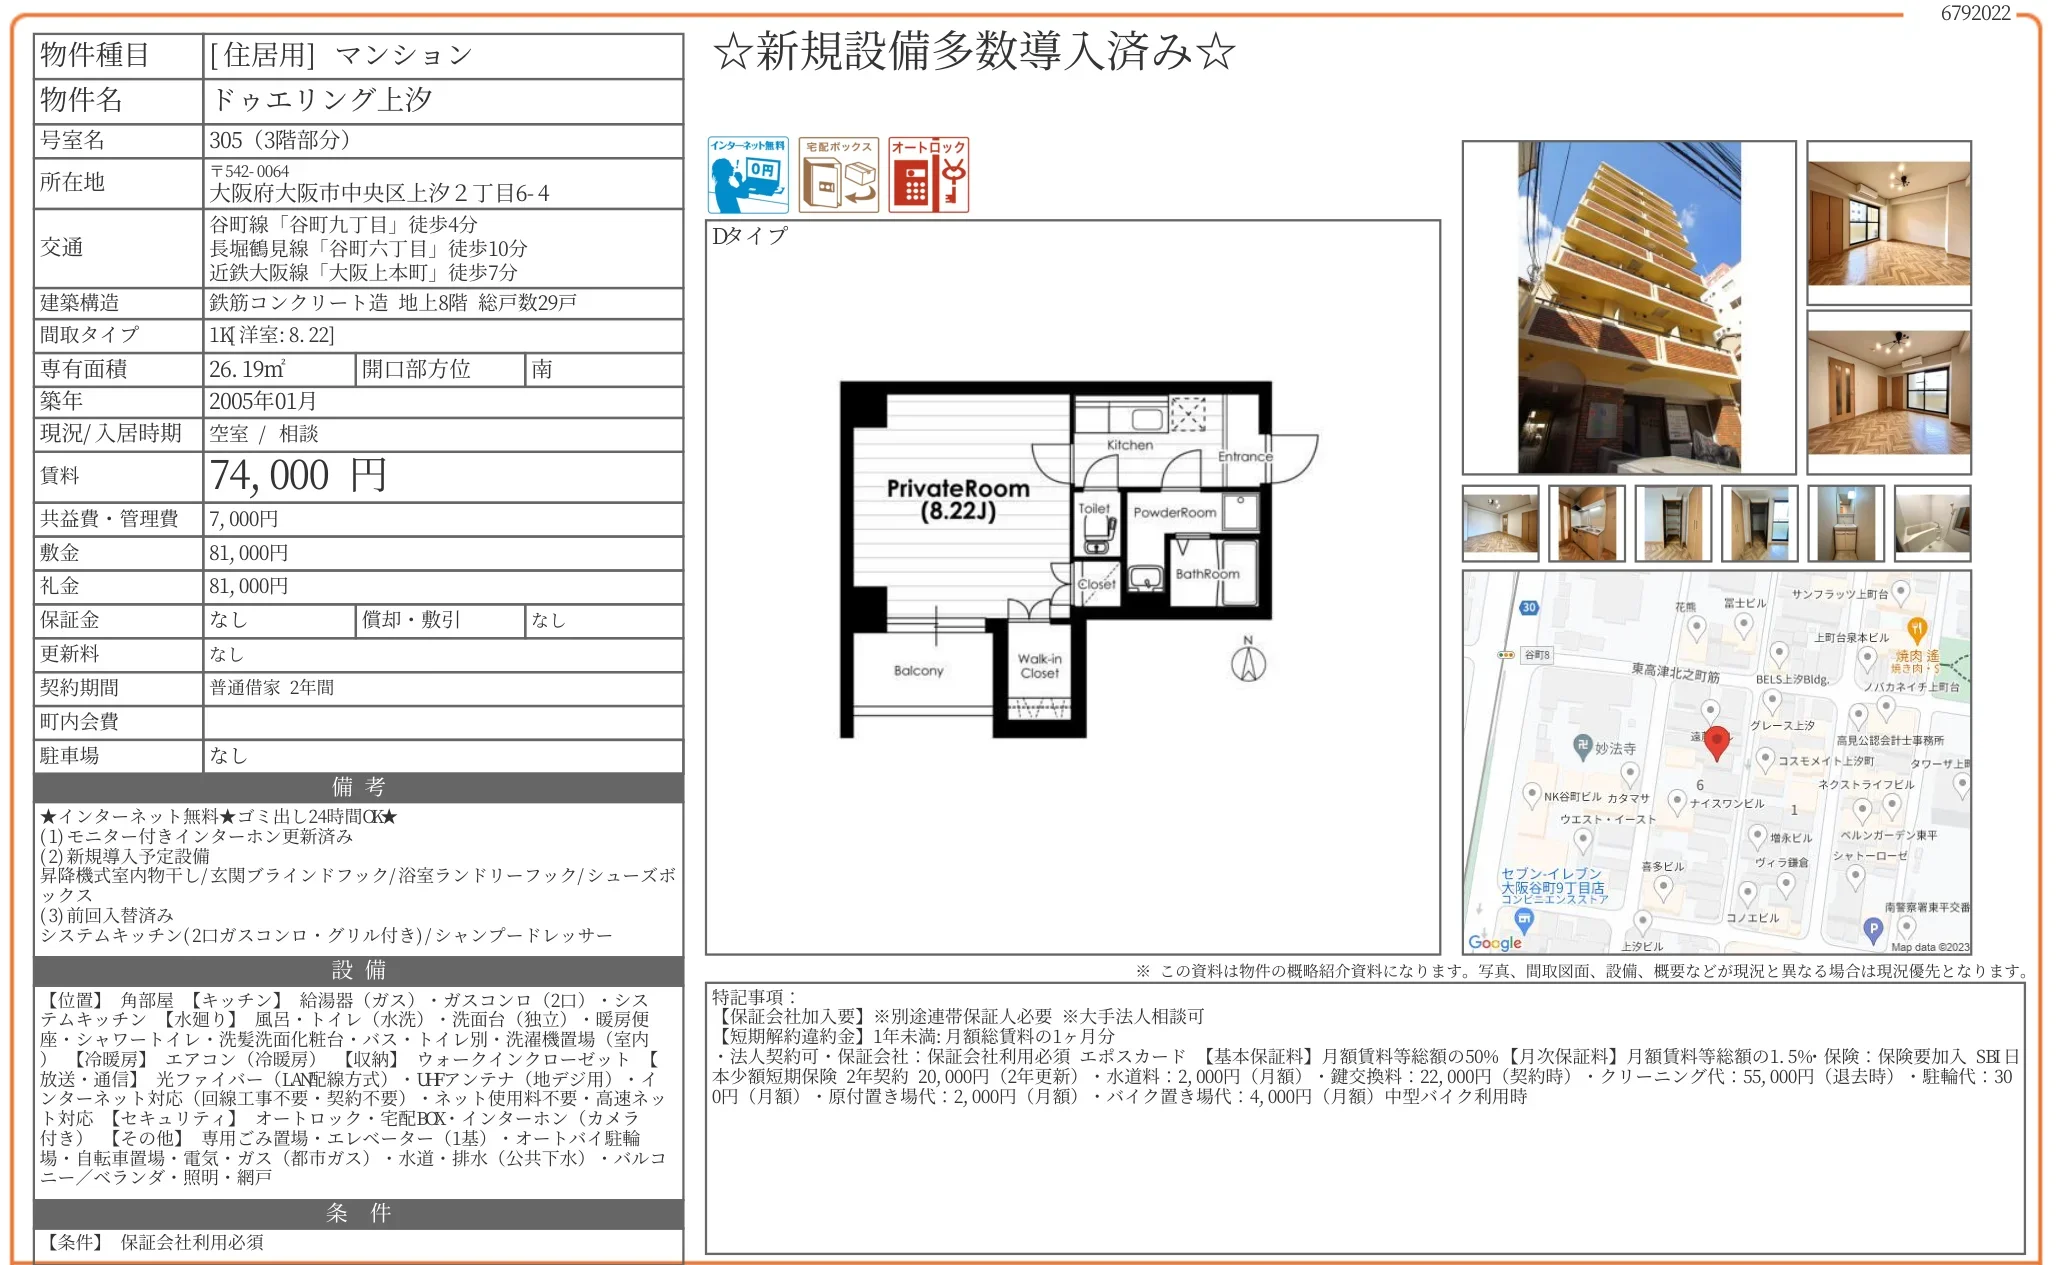This screenshot has width=2056, height=1265.
Task: Open the kitchen photo thumbnail
Action: (x=1587, y=523)
